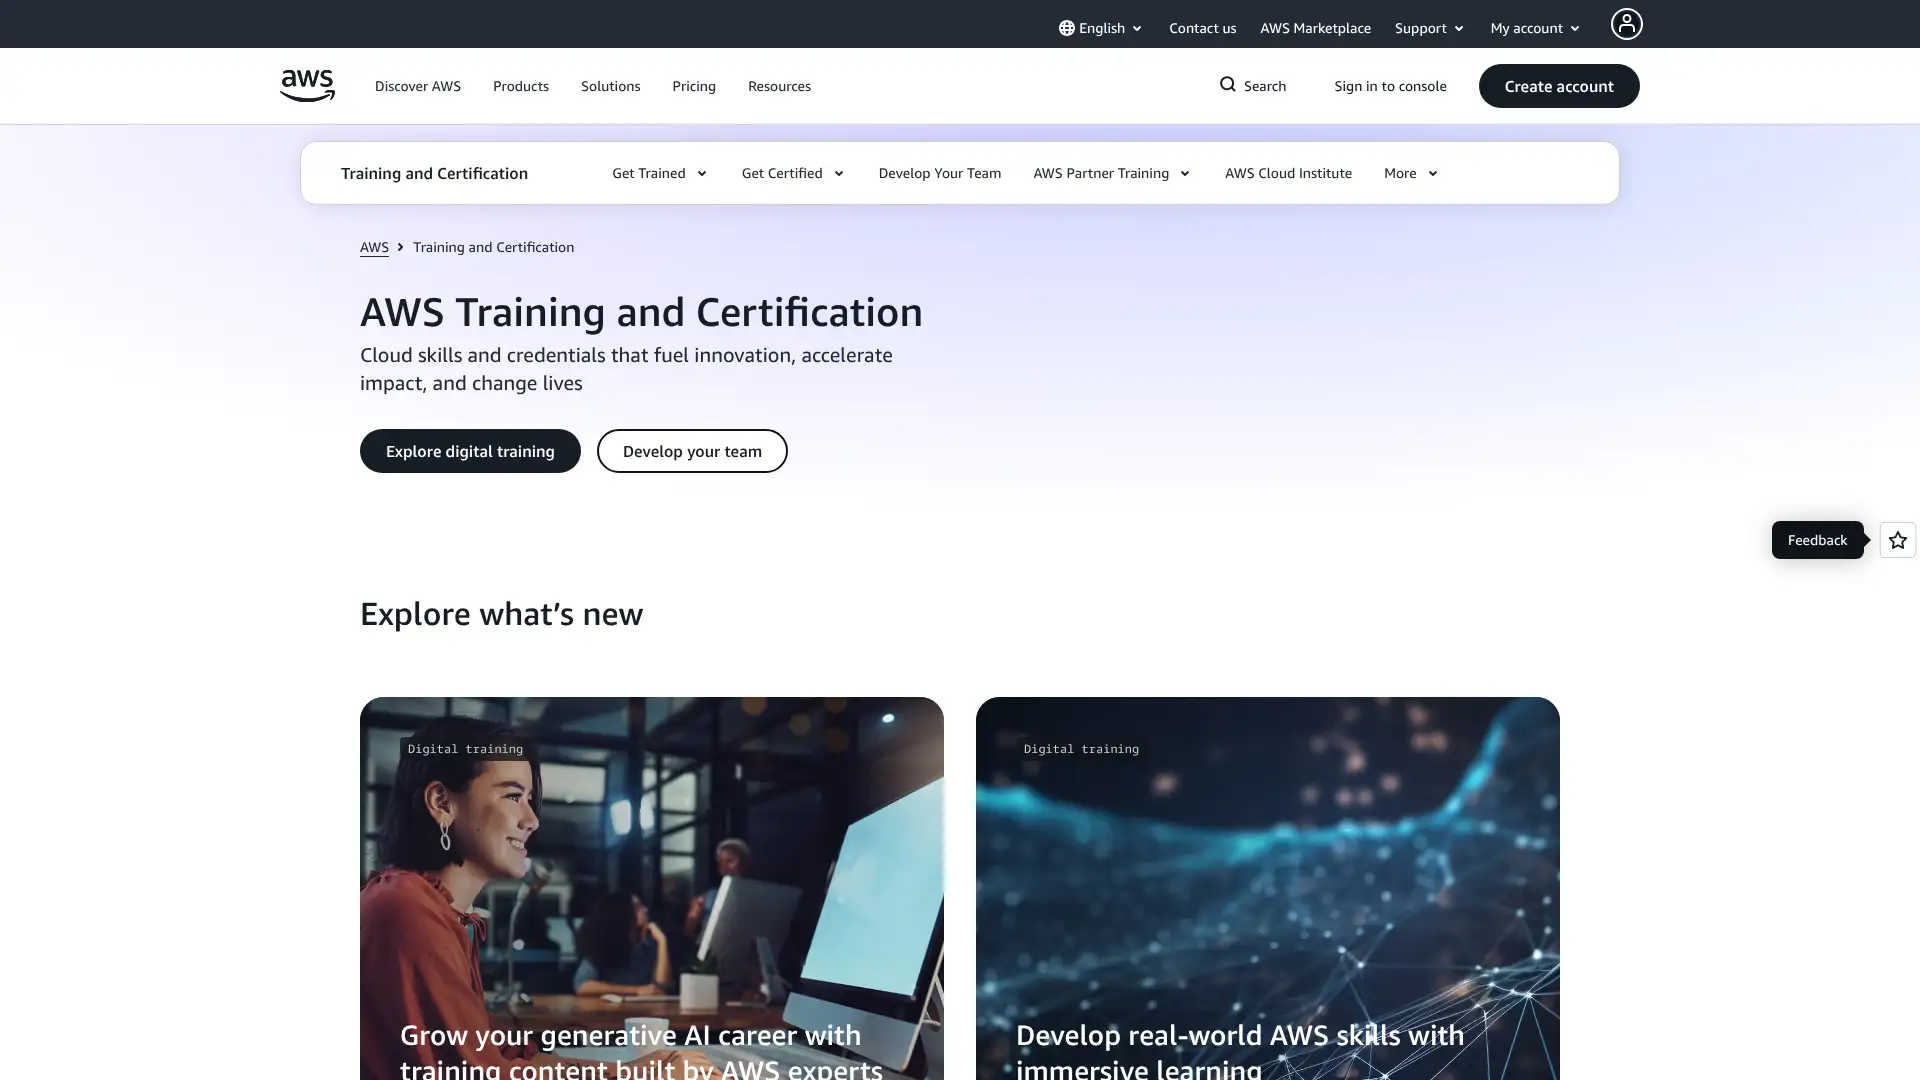Open the More dropdown menu

click(1411, 173)
